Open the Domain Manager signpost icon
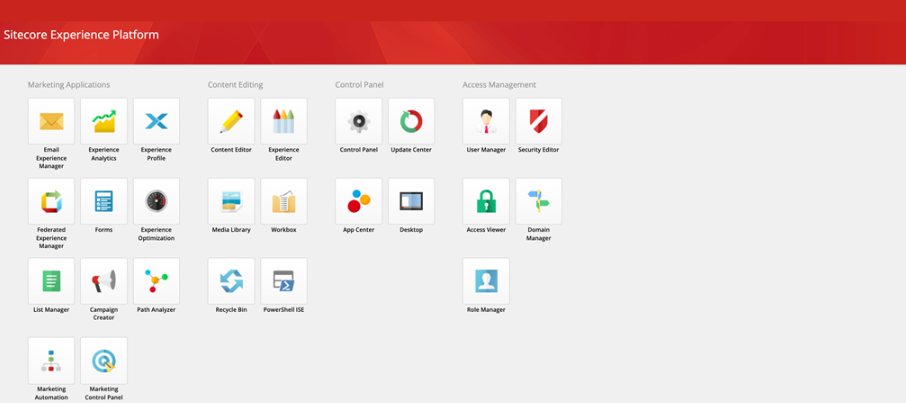 tap(539, 201)
